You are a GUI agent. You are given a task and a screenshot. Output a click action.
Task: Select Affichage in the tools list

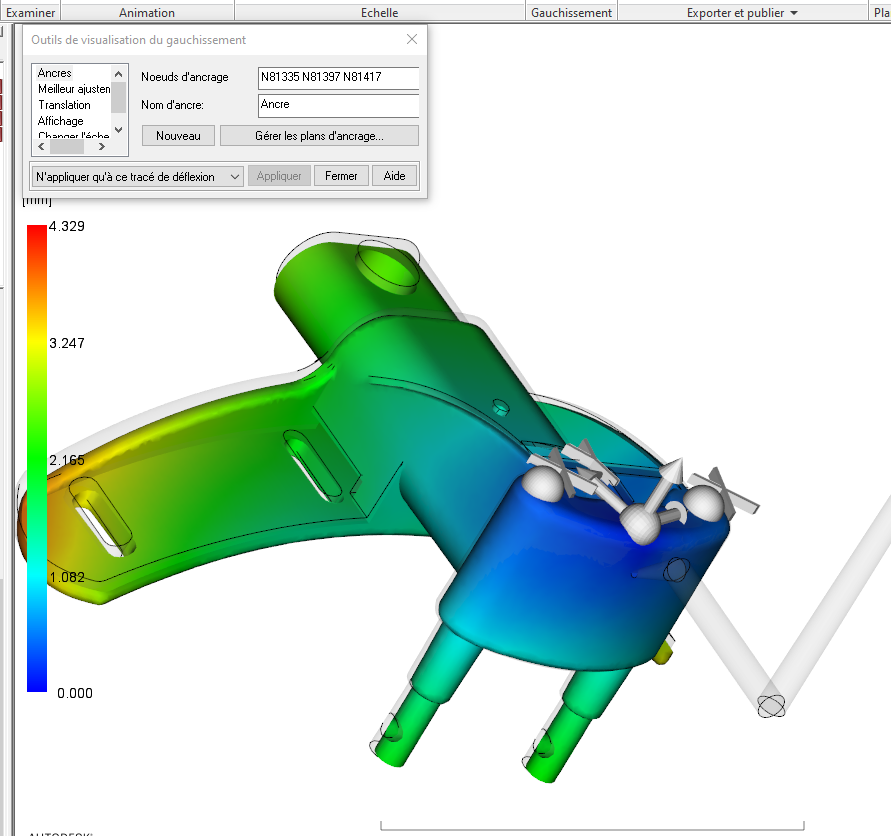tap(60, 121)
